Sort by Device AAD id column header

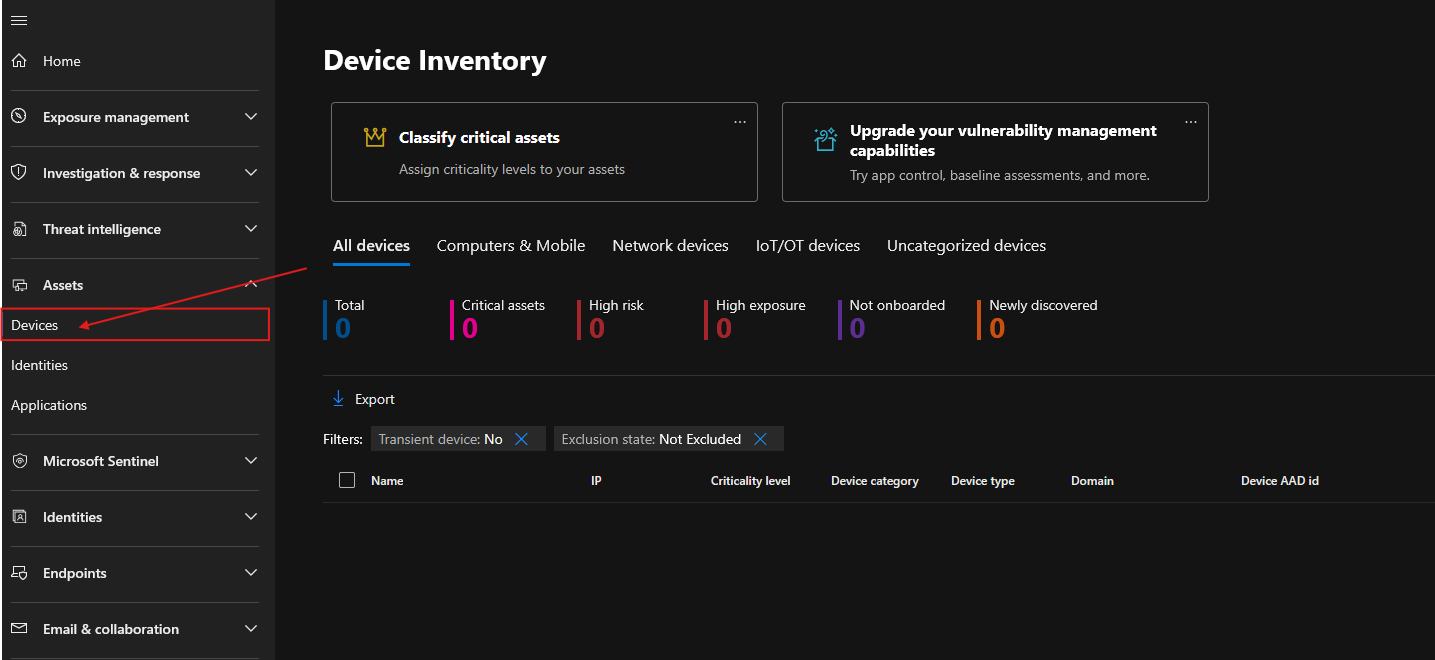(1280, 481)
